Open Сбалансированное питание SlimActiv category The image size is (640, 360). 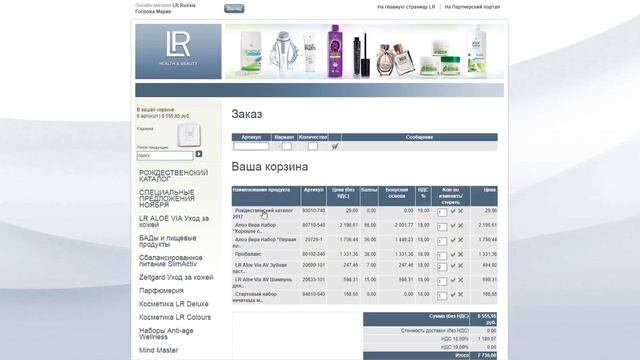pyautogui.click(x=171, y=261)
